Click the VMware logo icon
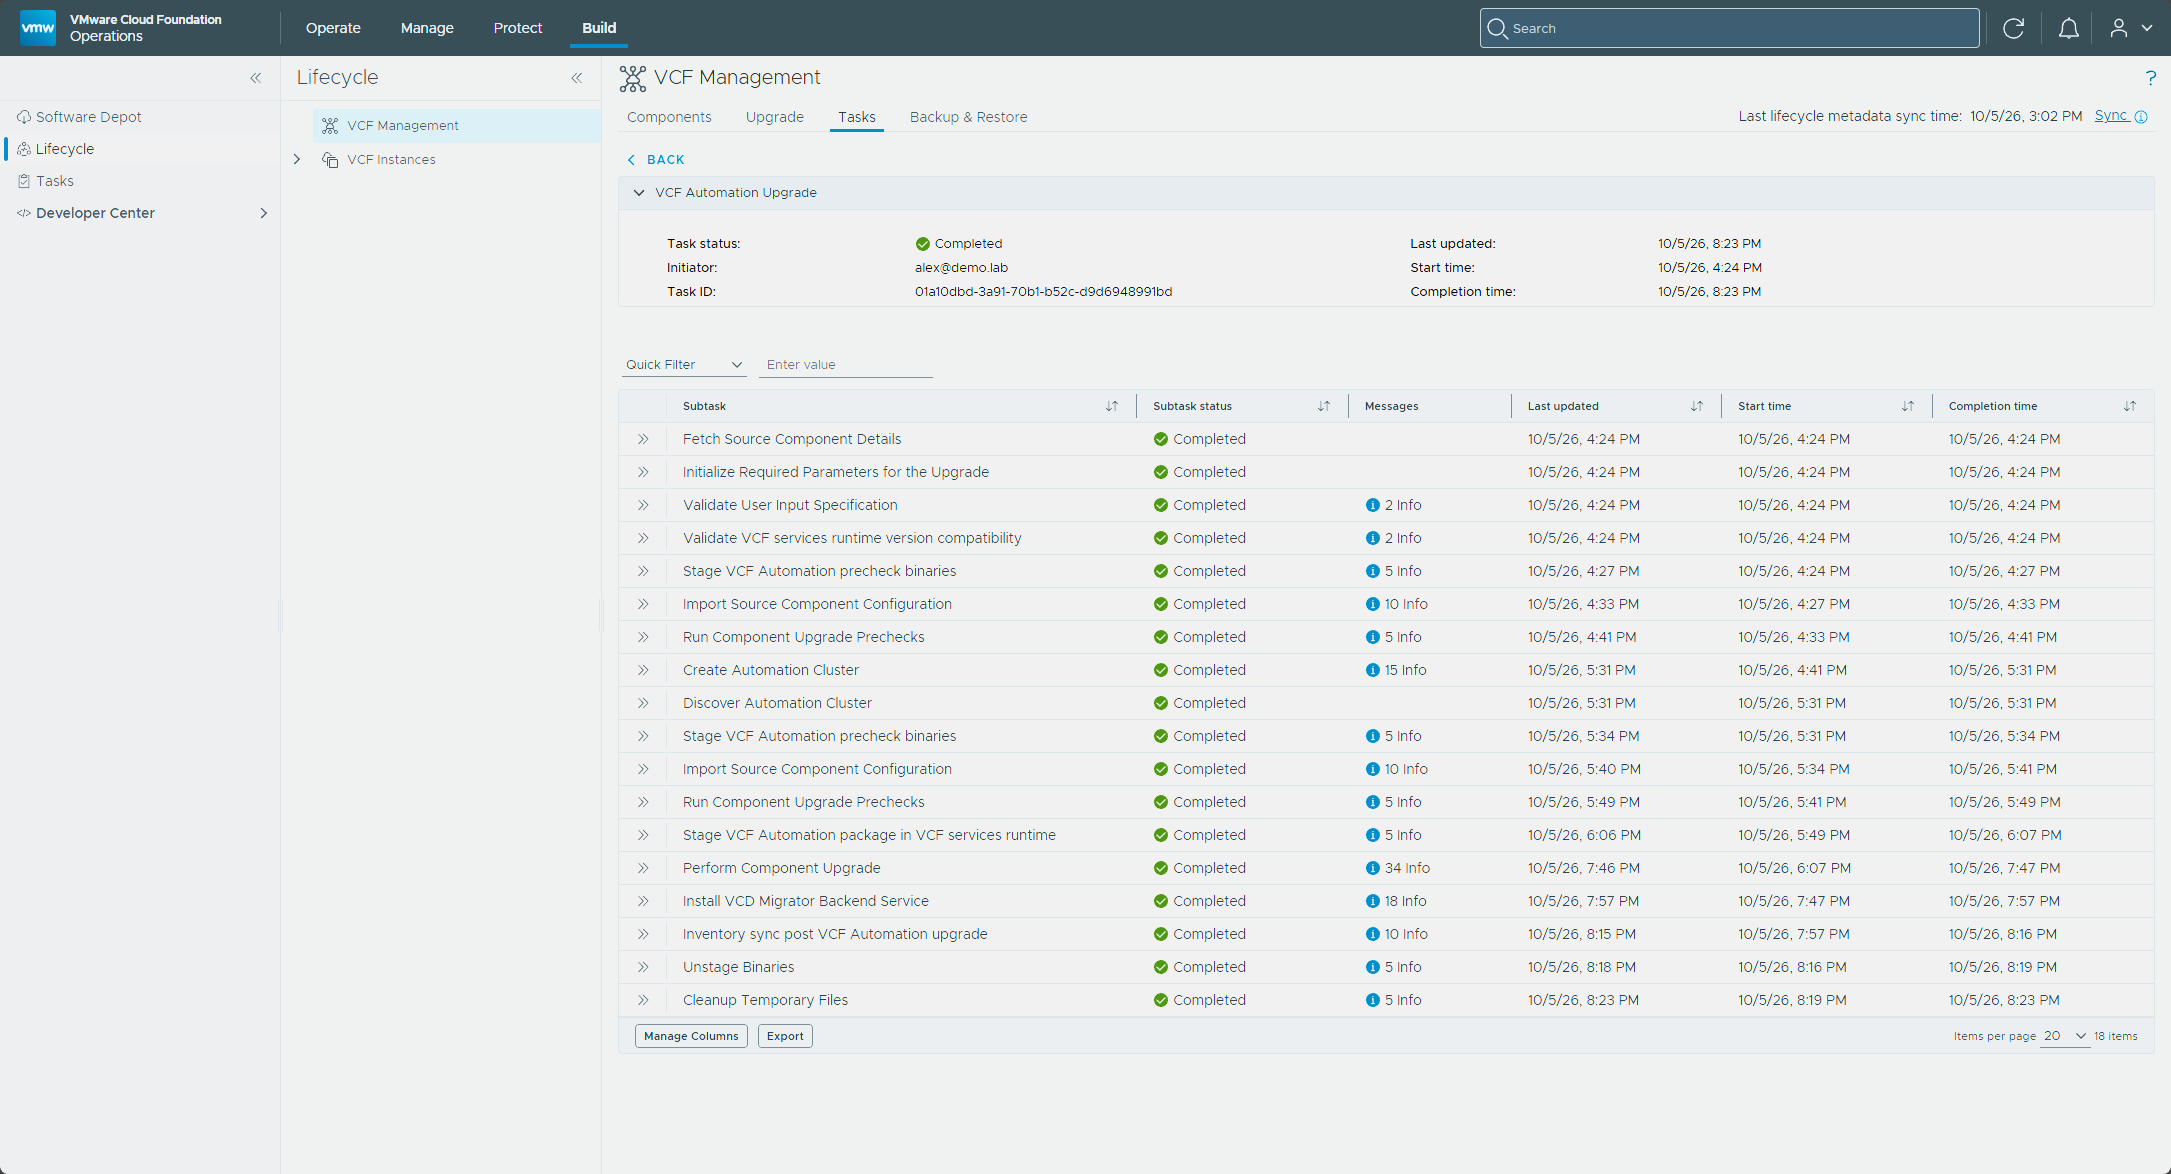Screen dimensions: 2171x1174 [38, 28]
